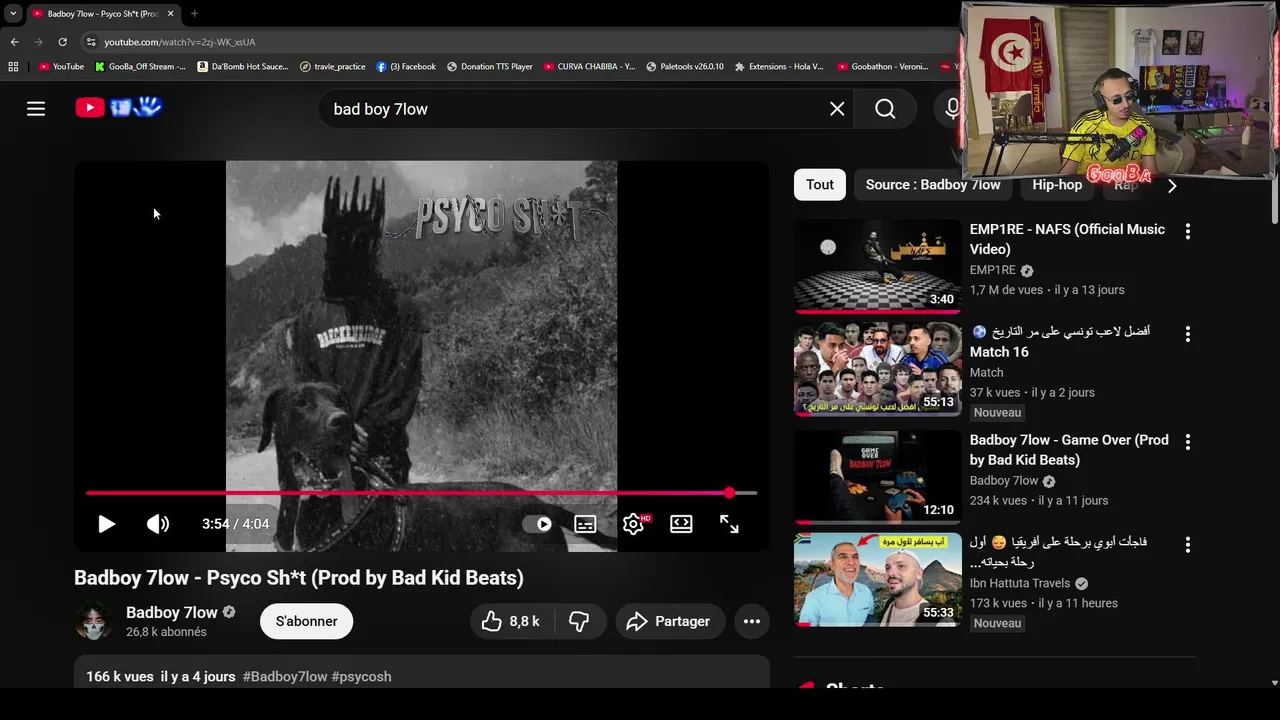The height and width of the screenshot is (720, 1280).
Task: Turn on subtitles/captions
Action: [x=585, y=524]
